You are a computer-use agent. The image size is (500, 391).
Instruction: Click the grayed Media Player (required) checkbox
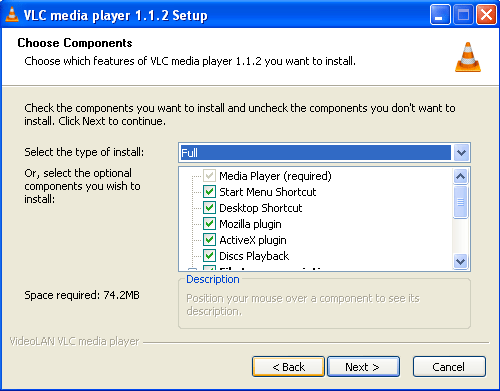click(209, 176)
